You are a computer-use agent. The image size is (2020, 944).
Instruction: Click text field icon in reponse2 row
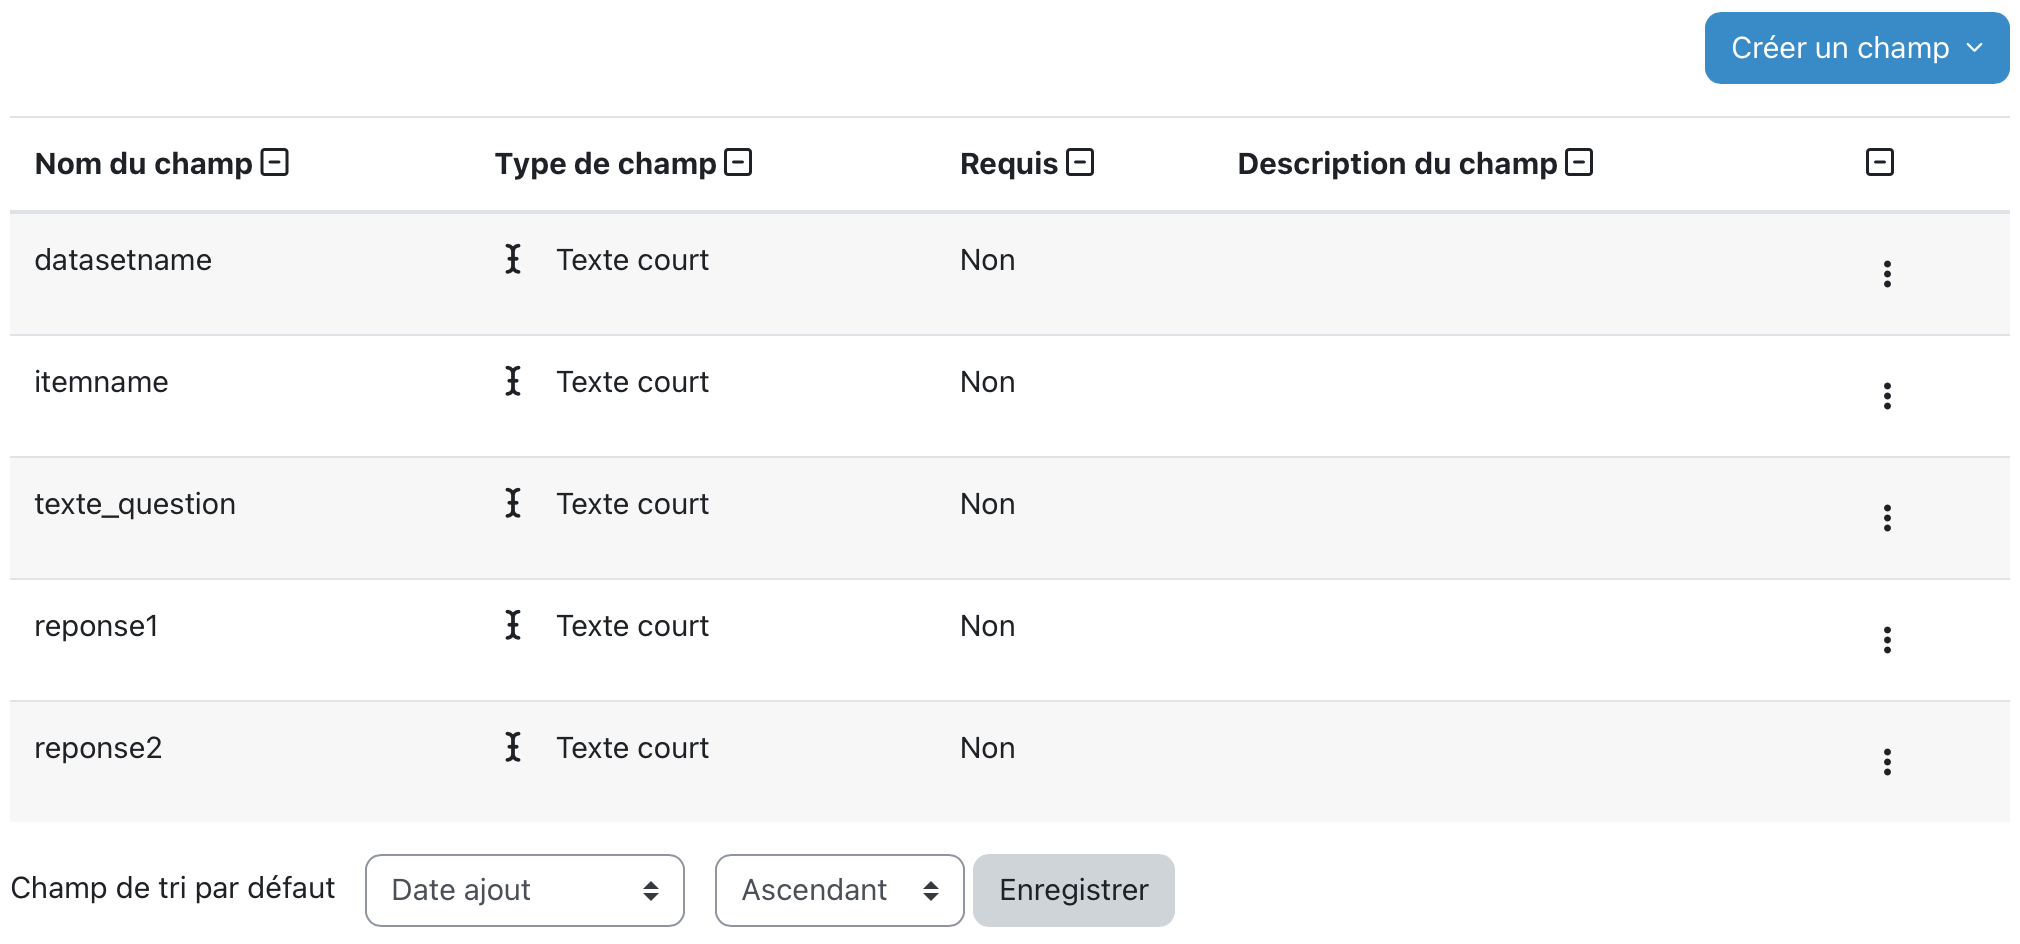click(513, 748)
